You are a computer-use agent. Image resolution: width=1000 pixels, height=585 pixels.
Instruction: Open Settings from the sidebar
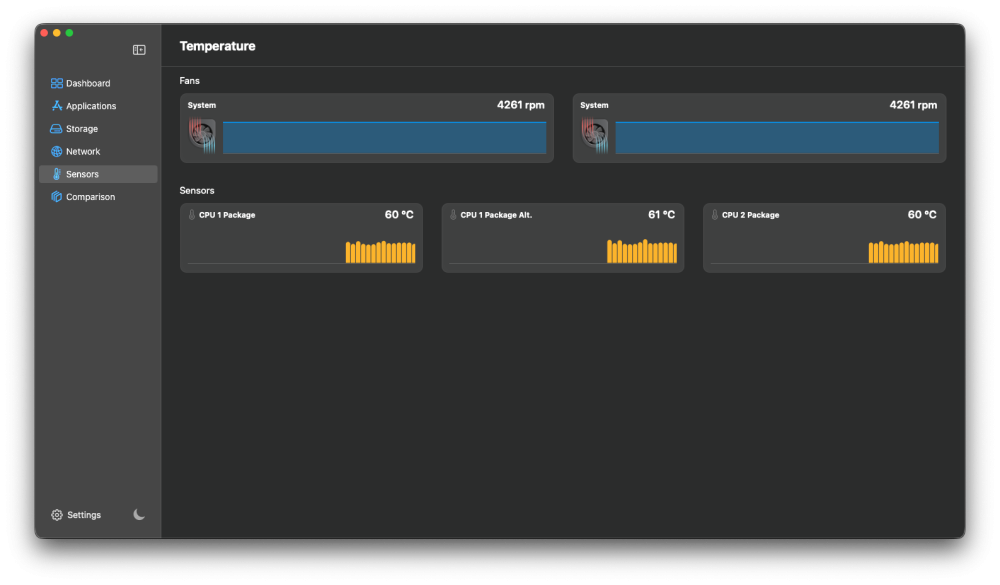point(76,515)
